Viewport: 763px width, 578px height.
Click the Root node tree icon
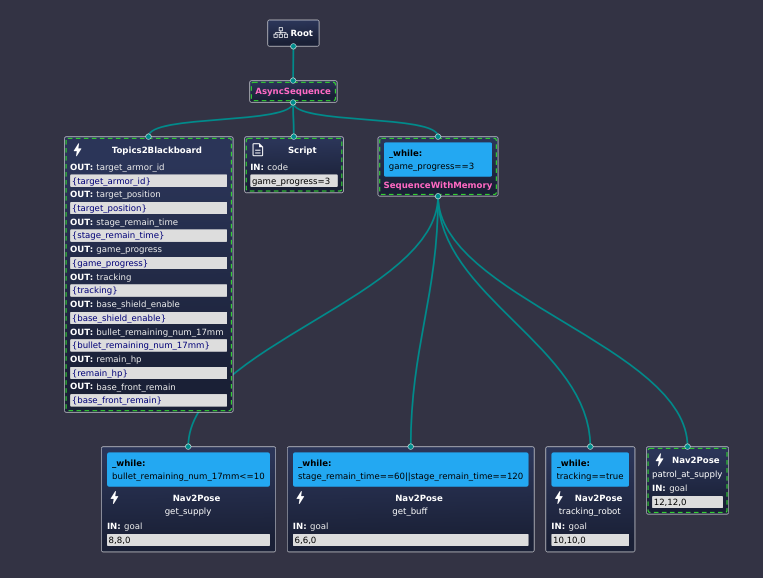280,33
